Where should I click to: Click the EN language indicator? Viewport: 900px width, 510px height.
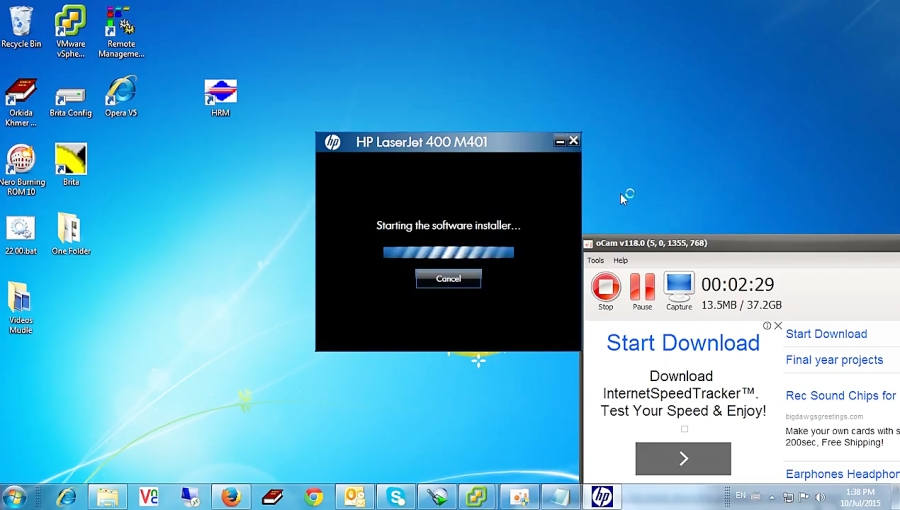coord(740,495)
